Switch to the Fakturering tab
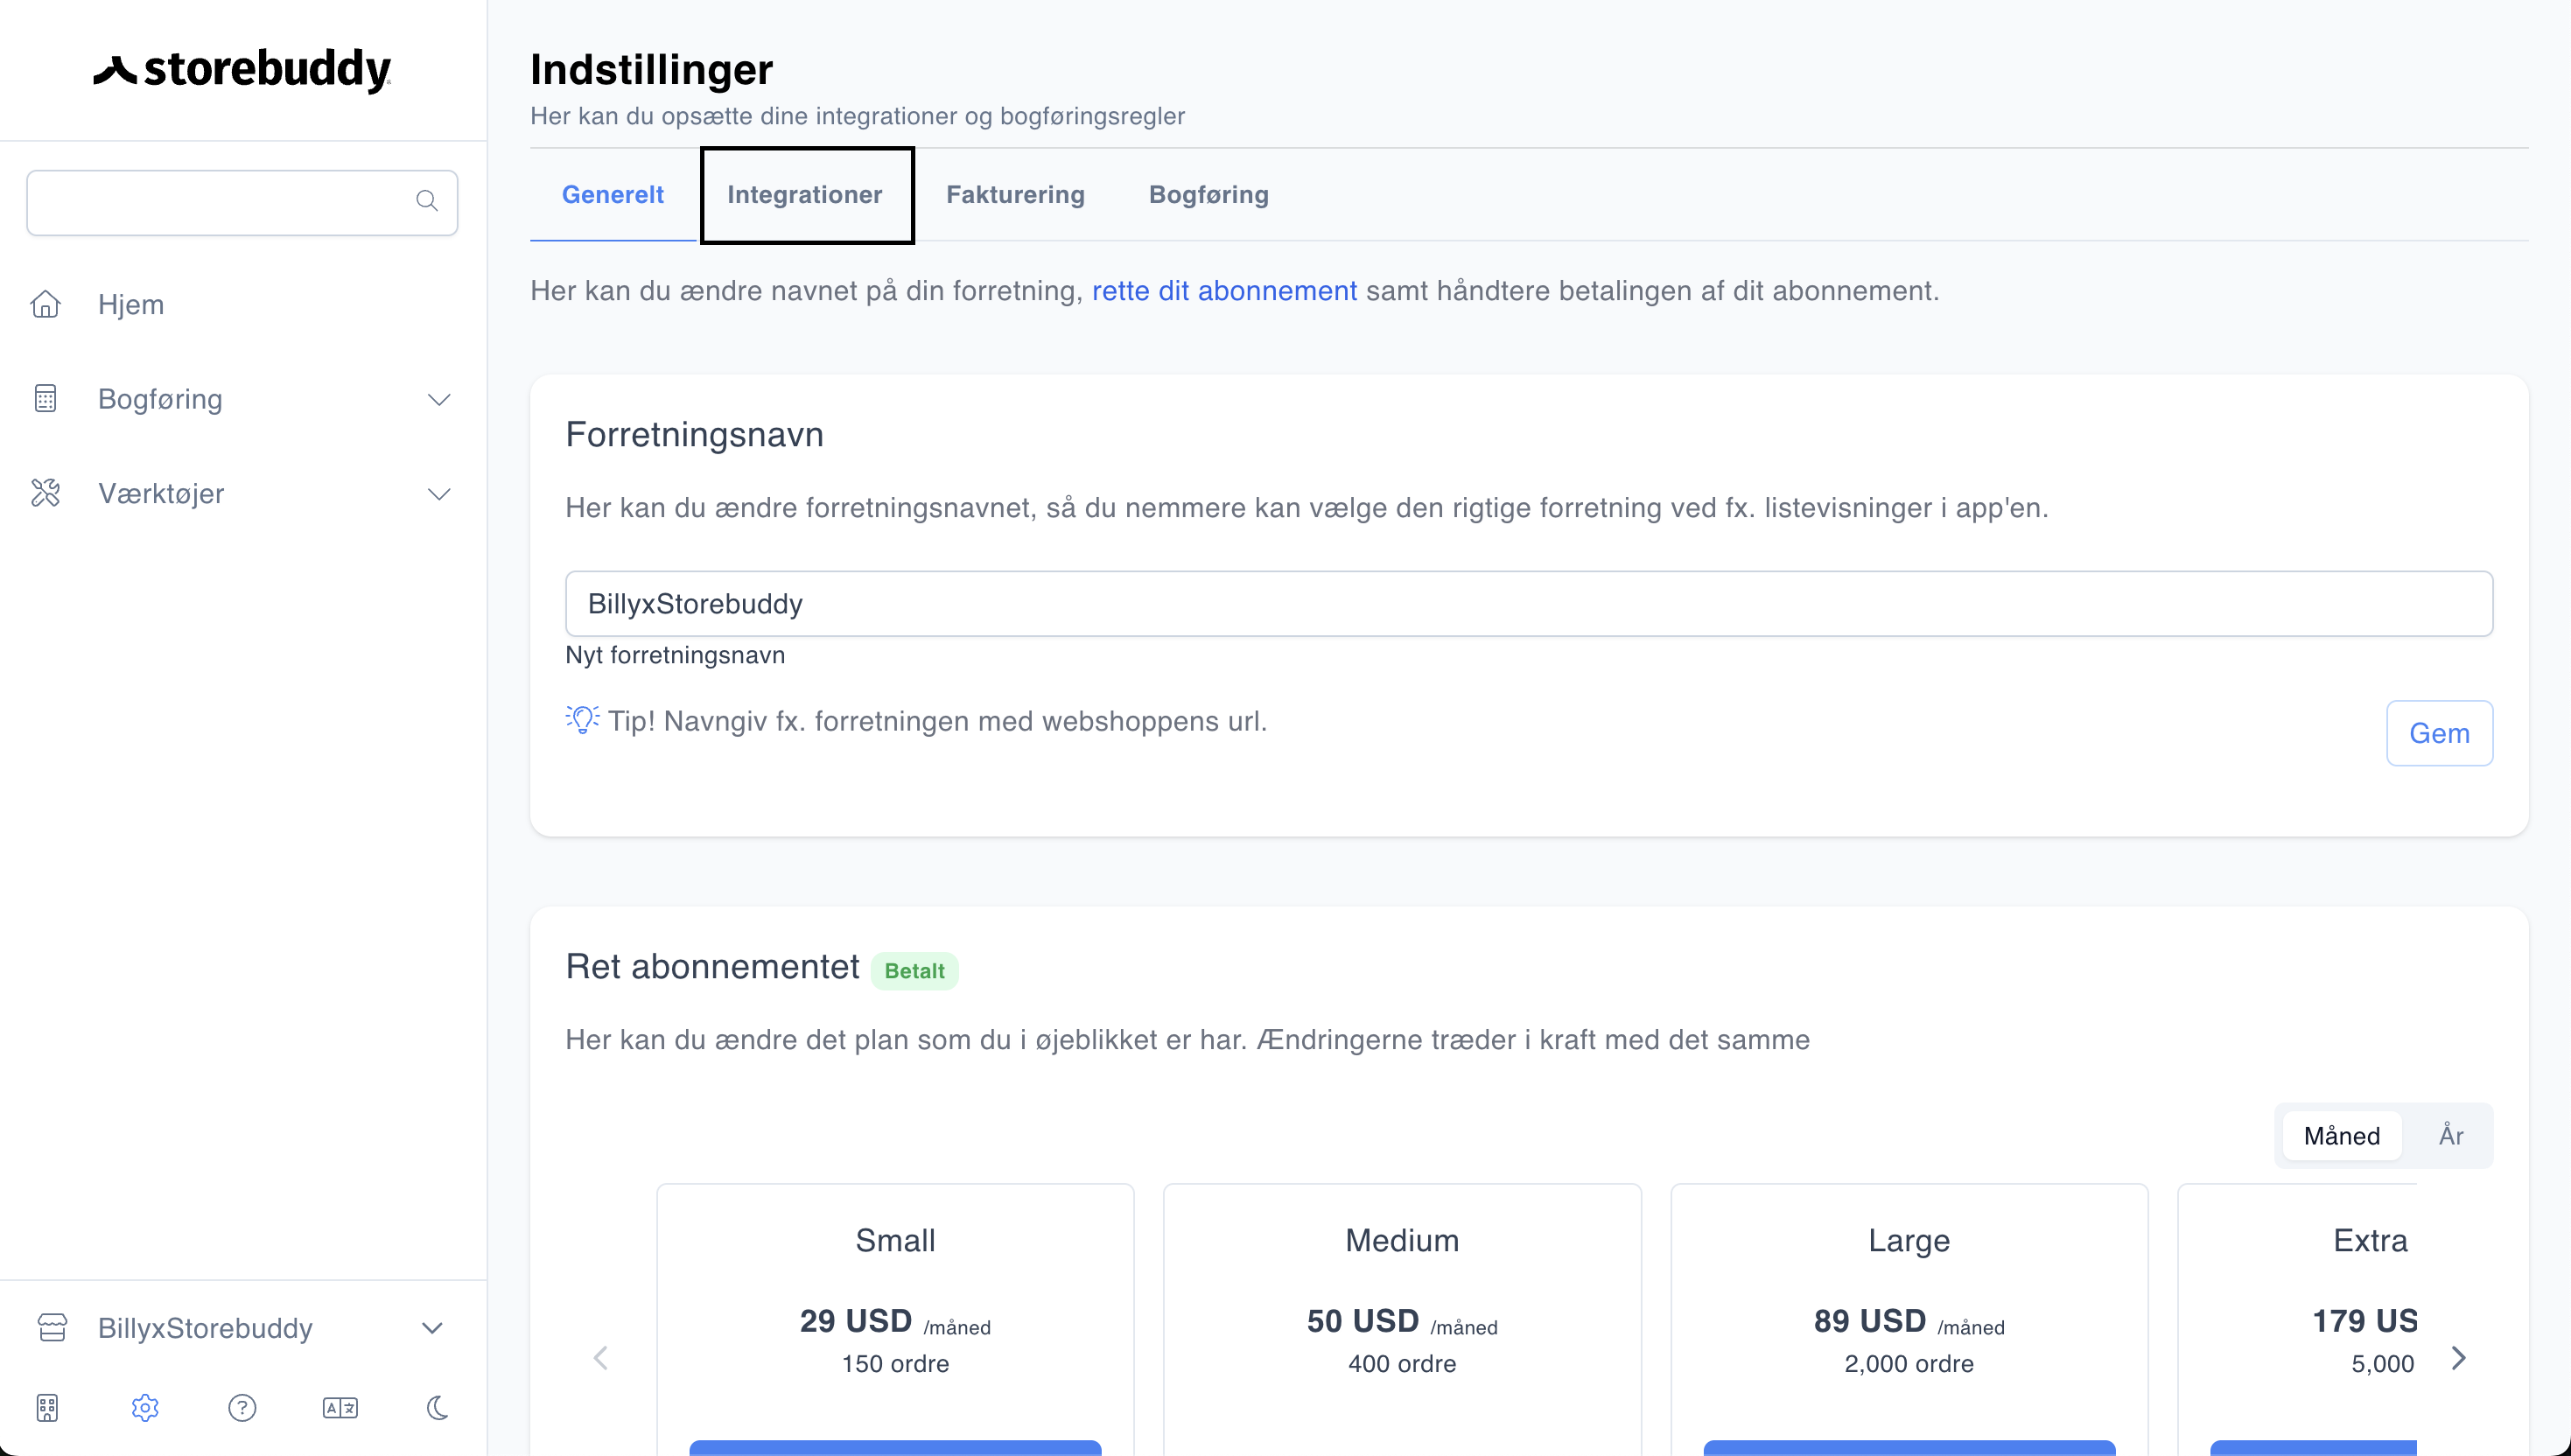 coord(1015,195)
